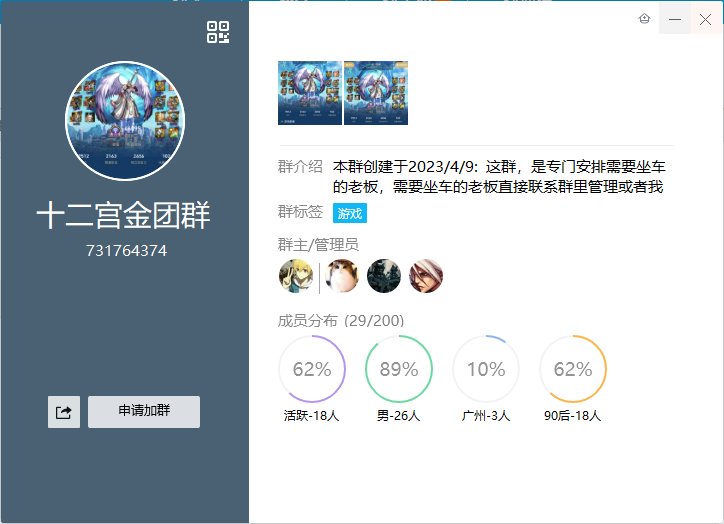Click the group number 731764374
Viewport: 724px width, 524px height.
point(127,251)
